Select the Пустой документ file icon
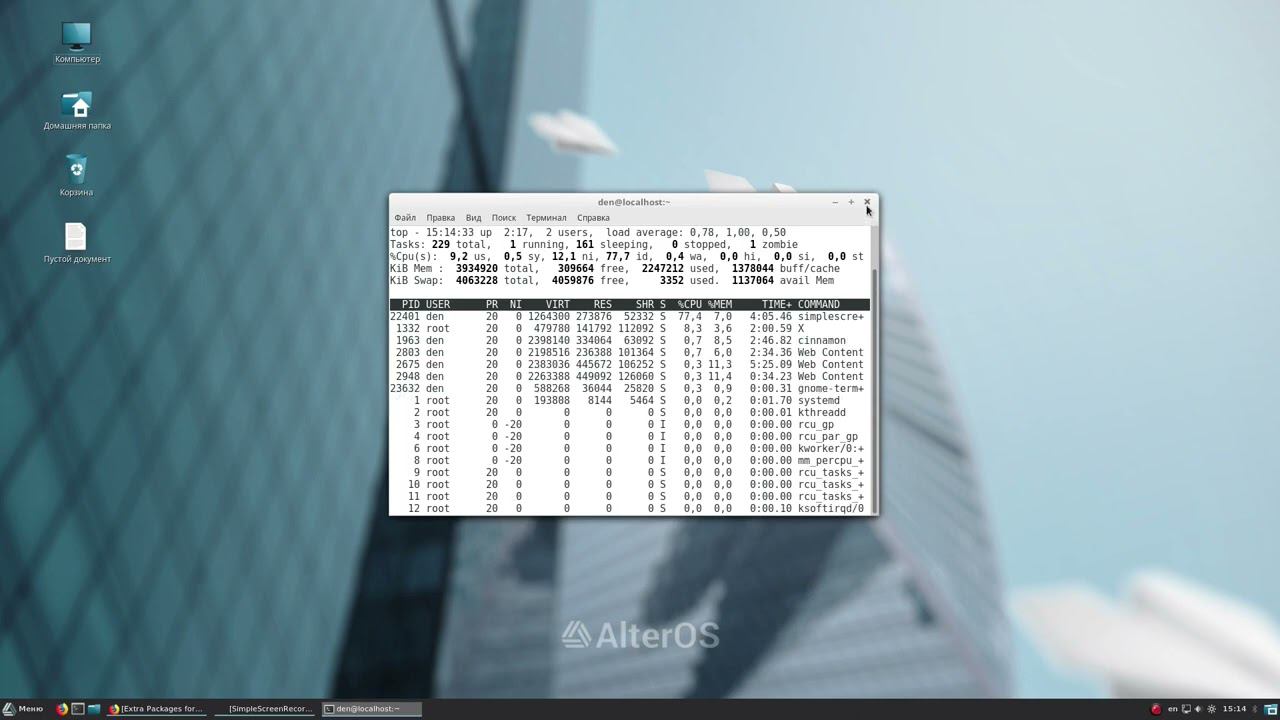Image resolution: width=1280 pixels, height=720 pixels. (77, 243)
